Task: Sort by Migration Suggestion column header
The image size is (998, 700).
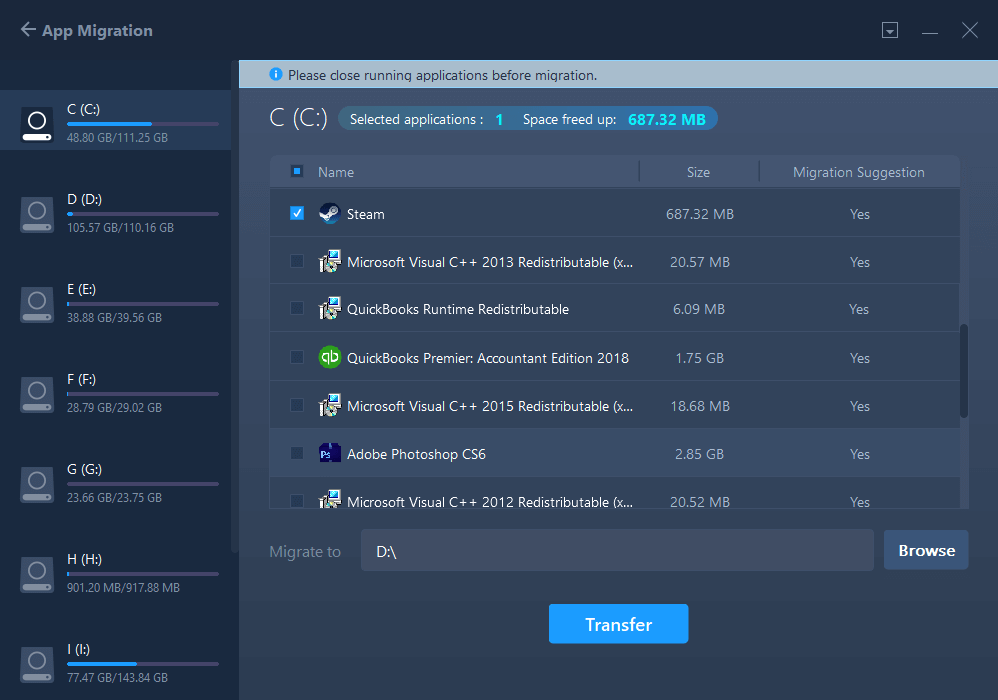Action: point(858,172)
